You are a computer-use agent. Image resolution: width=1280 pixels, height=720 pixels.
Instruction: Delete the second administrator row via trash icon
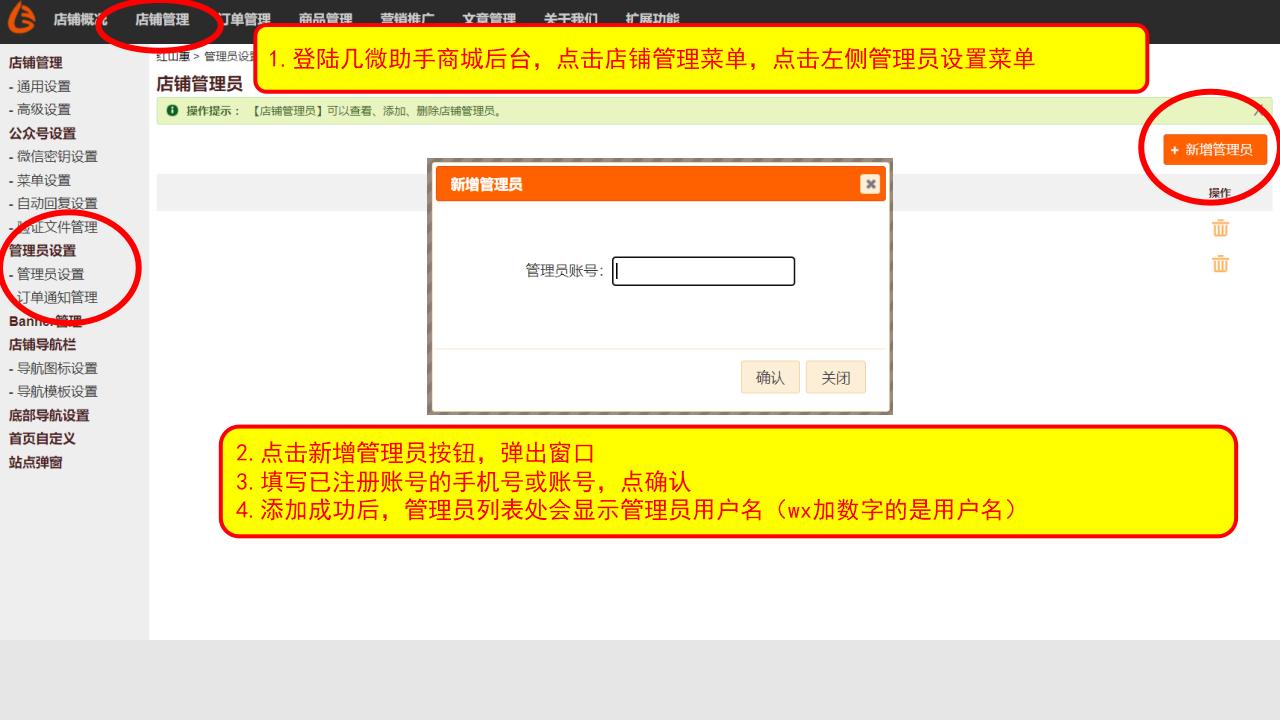click(1220, 264)
